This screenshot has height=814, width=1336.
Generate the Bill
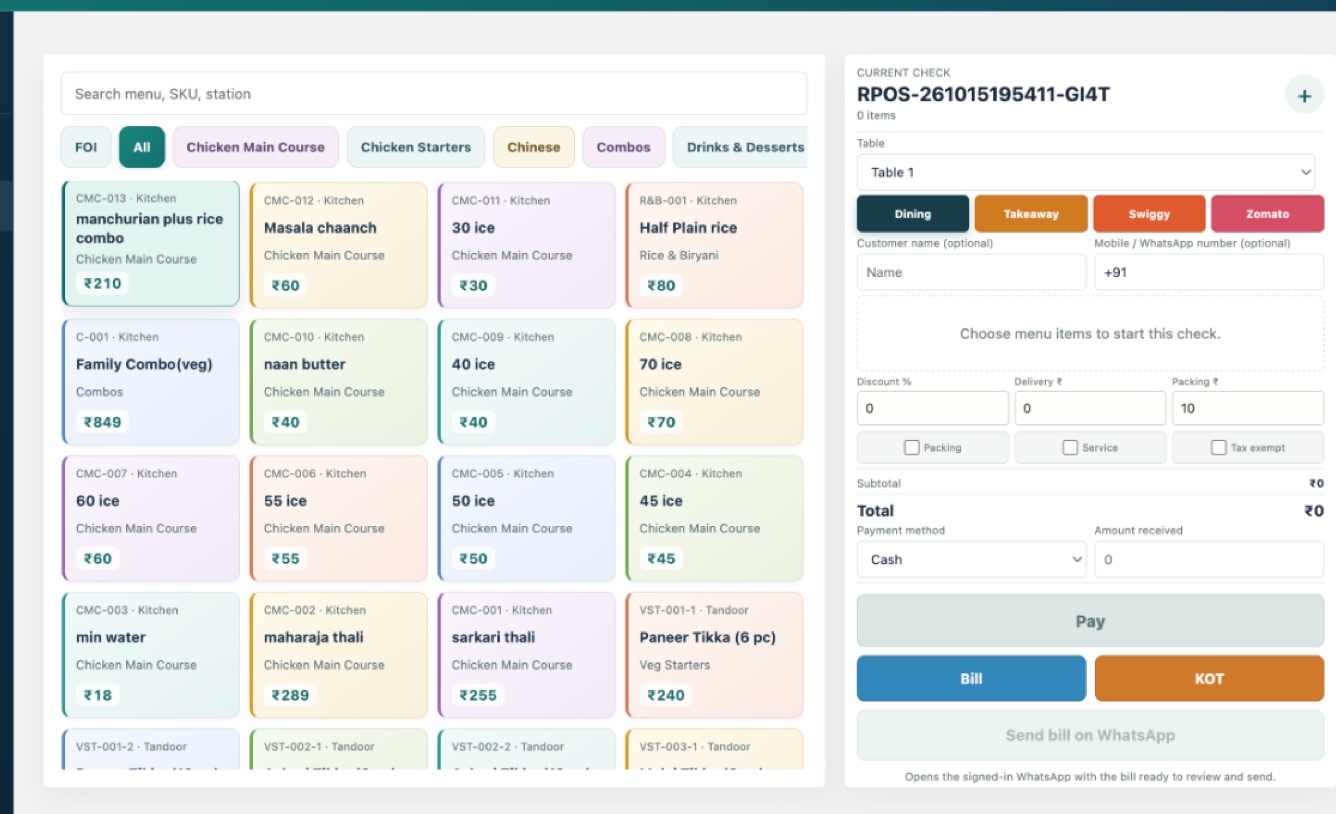[x=971, y=679]
